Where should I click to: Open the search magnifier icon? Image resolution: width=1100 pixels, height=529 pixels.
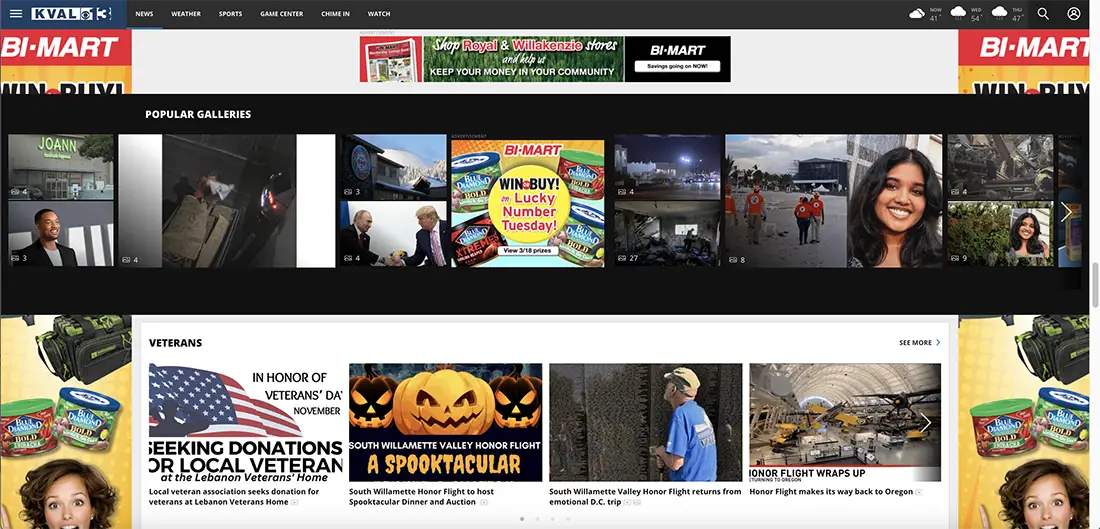1043,14
